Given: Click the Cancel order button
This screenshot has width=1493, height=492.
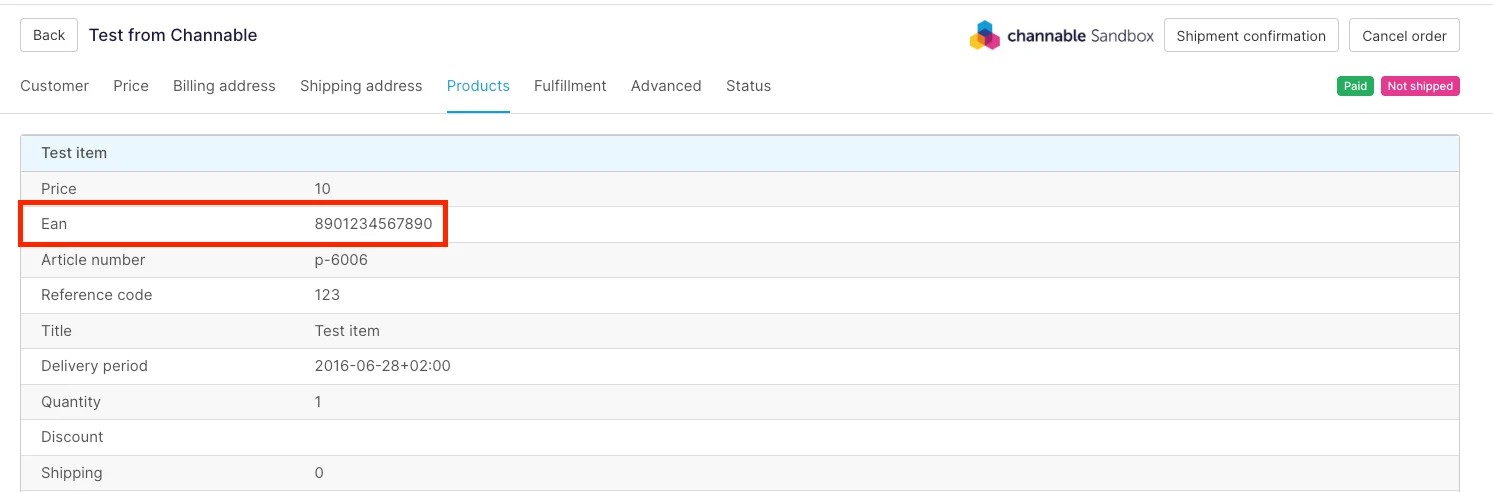Looking at the screenshot, I should tap(1404, 36).
